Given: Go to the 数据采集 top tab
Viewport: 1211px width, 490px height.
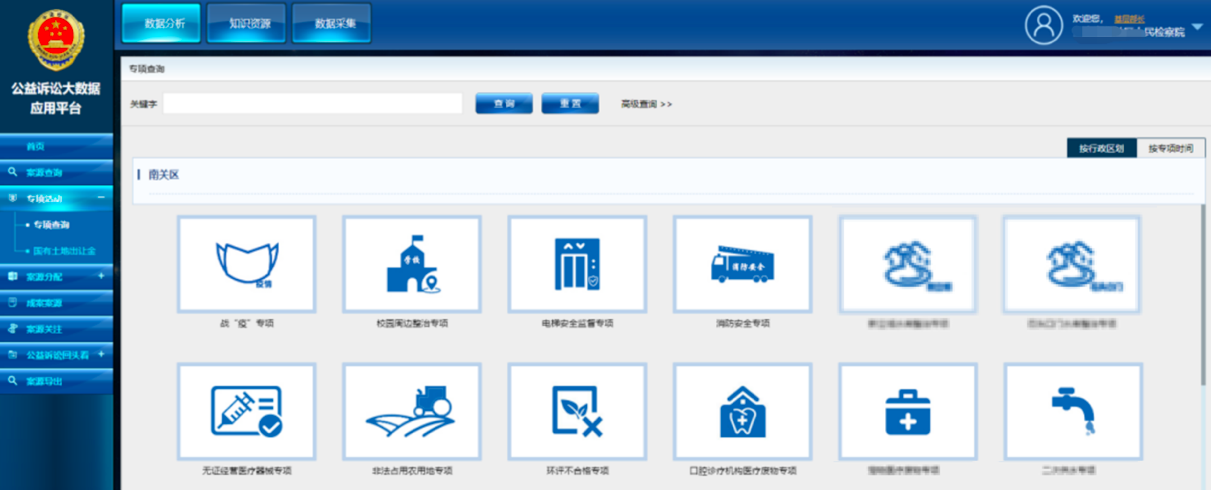Looking at the screenshot, I should [331, 23].
